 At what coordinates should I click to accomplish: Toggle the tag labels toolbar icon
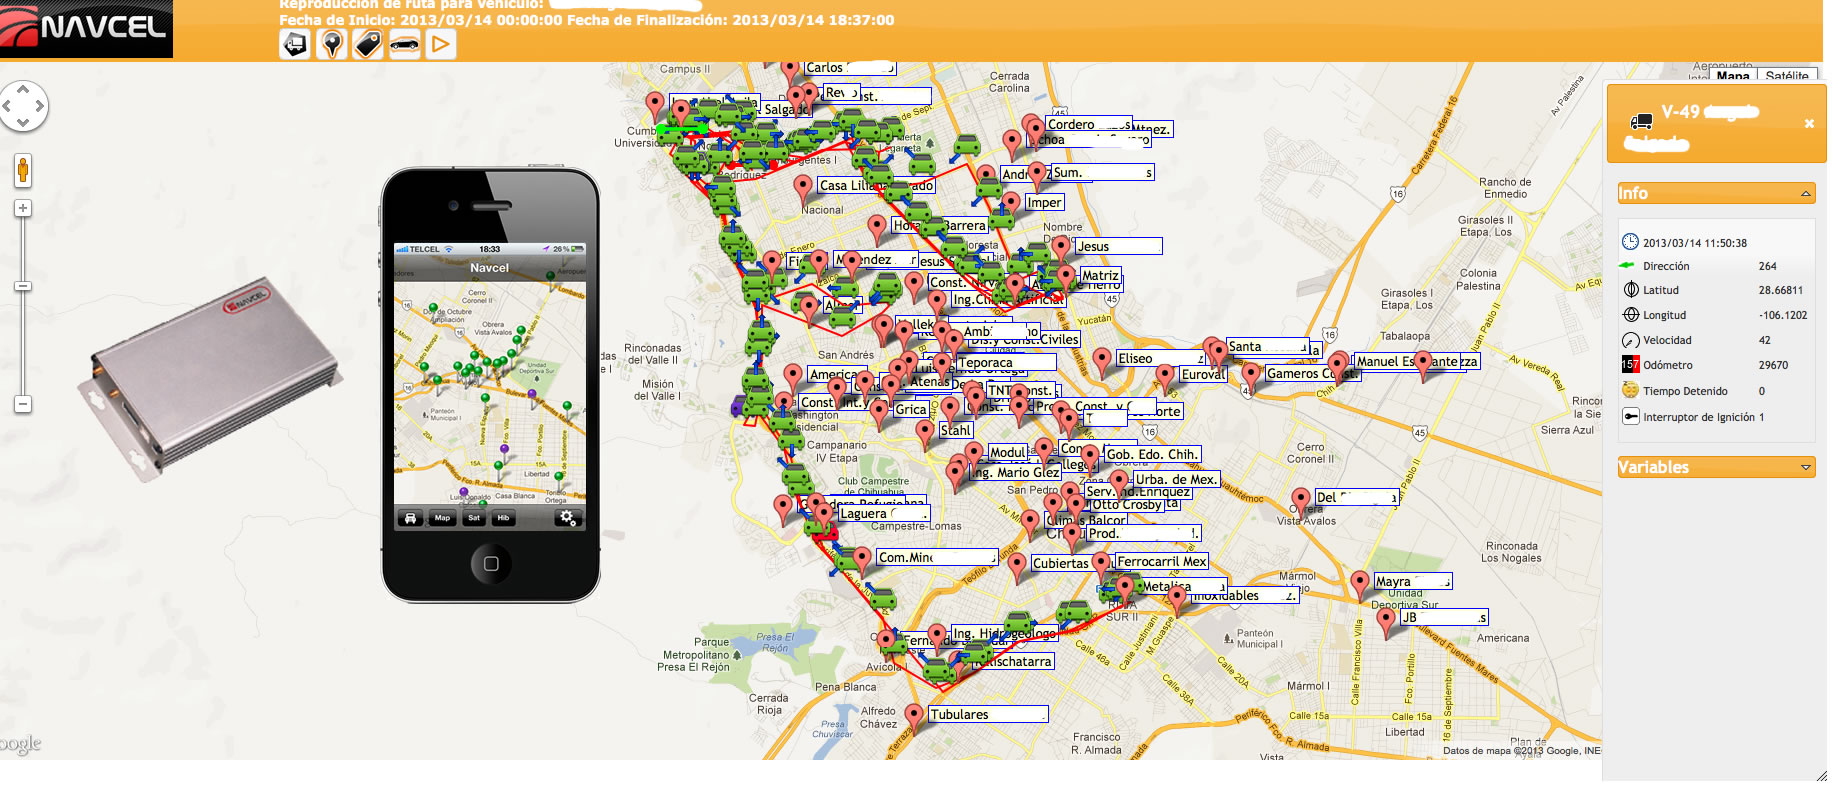click(x=368, y=44)
